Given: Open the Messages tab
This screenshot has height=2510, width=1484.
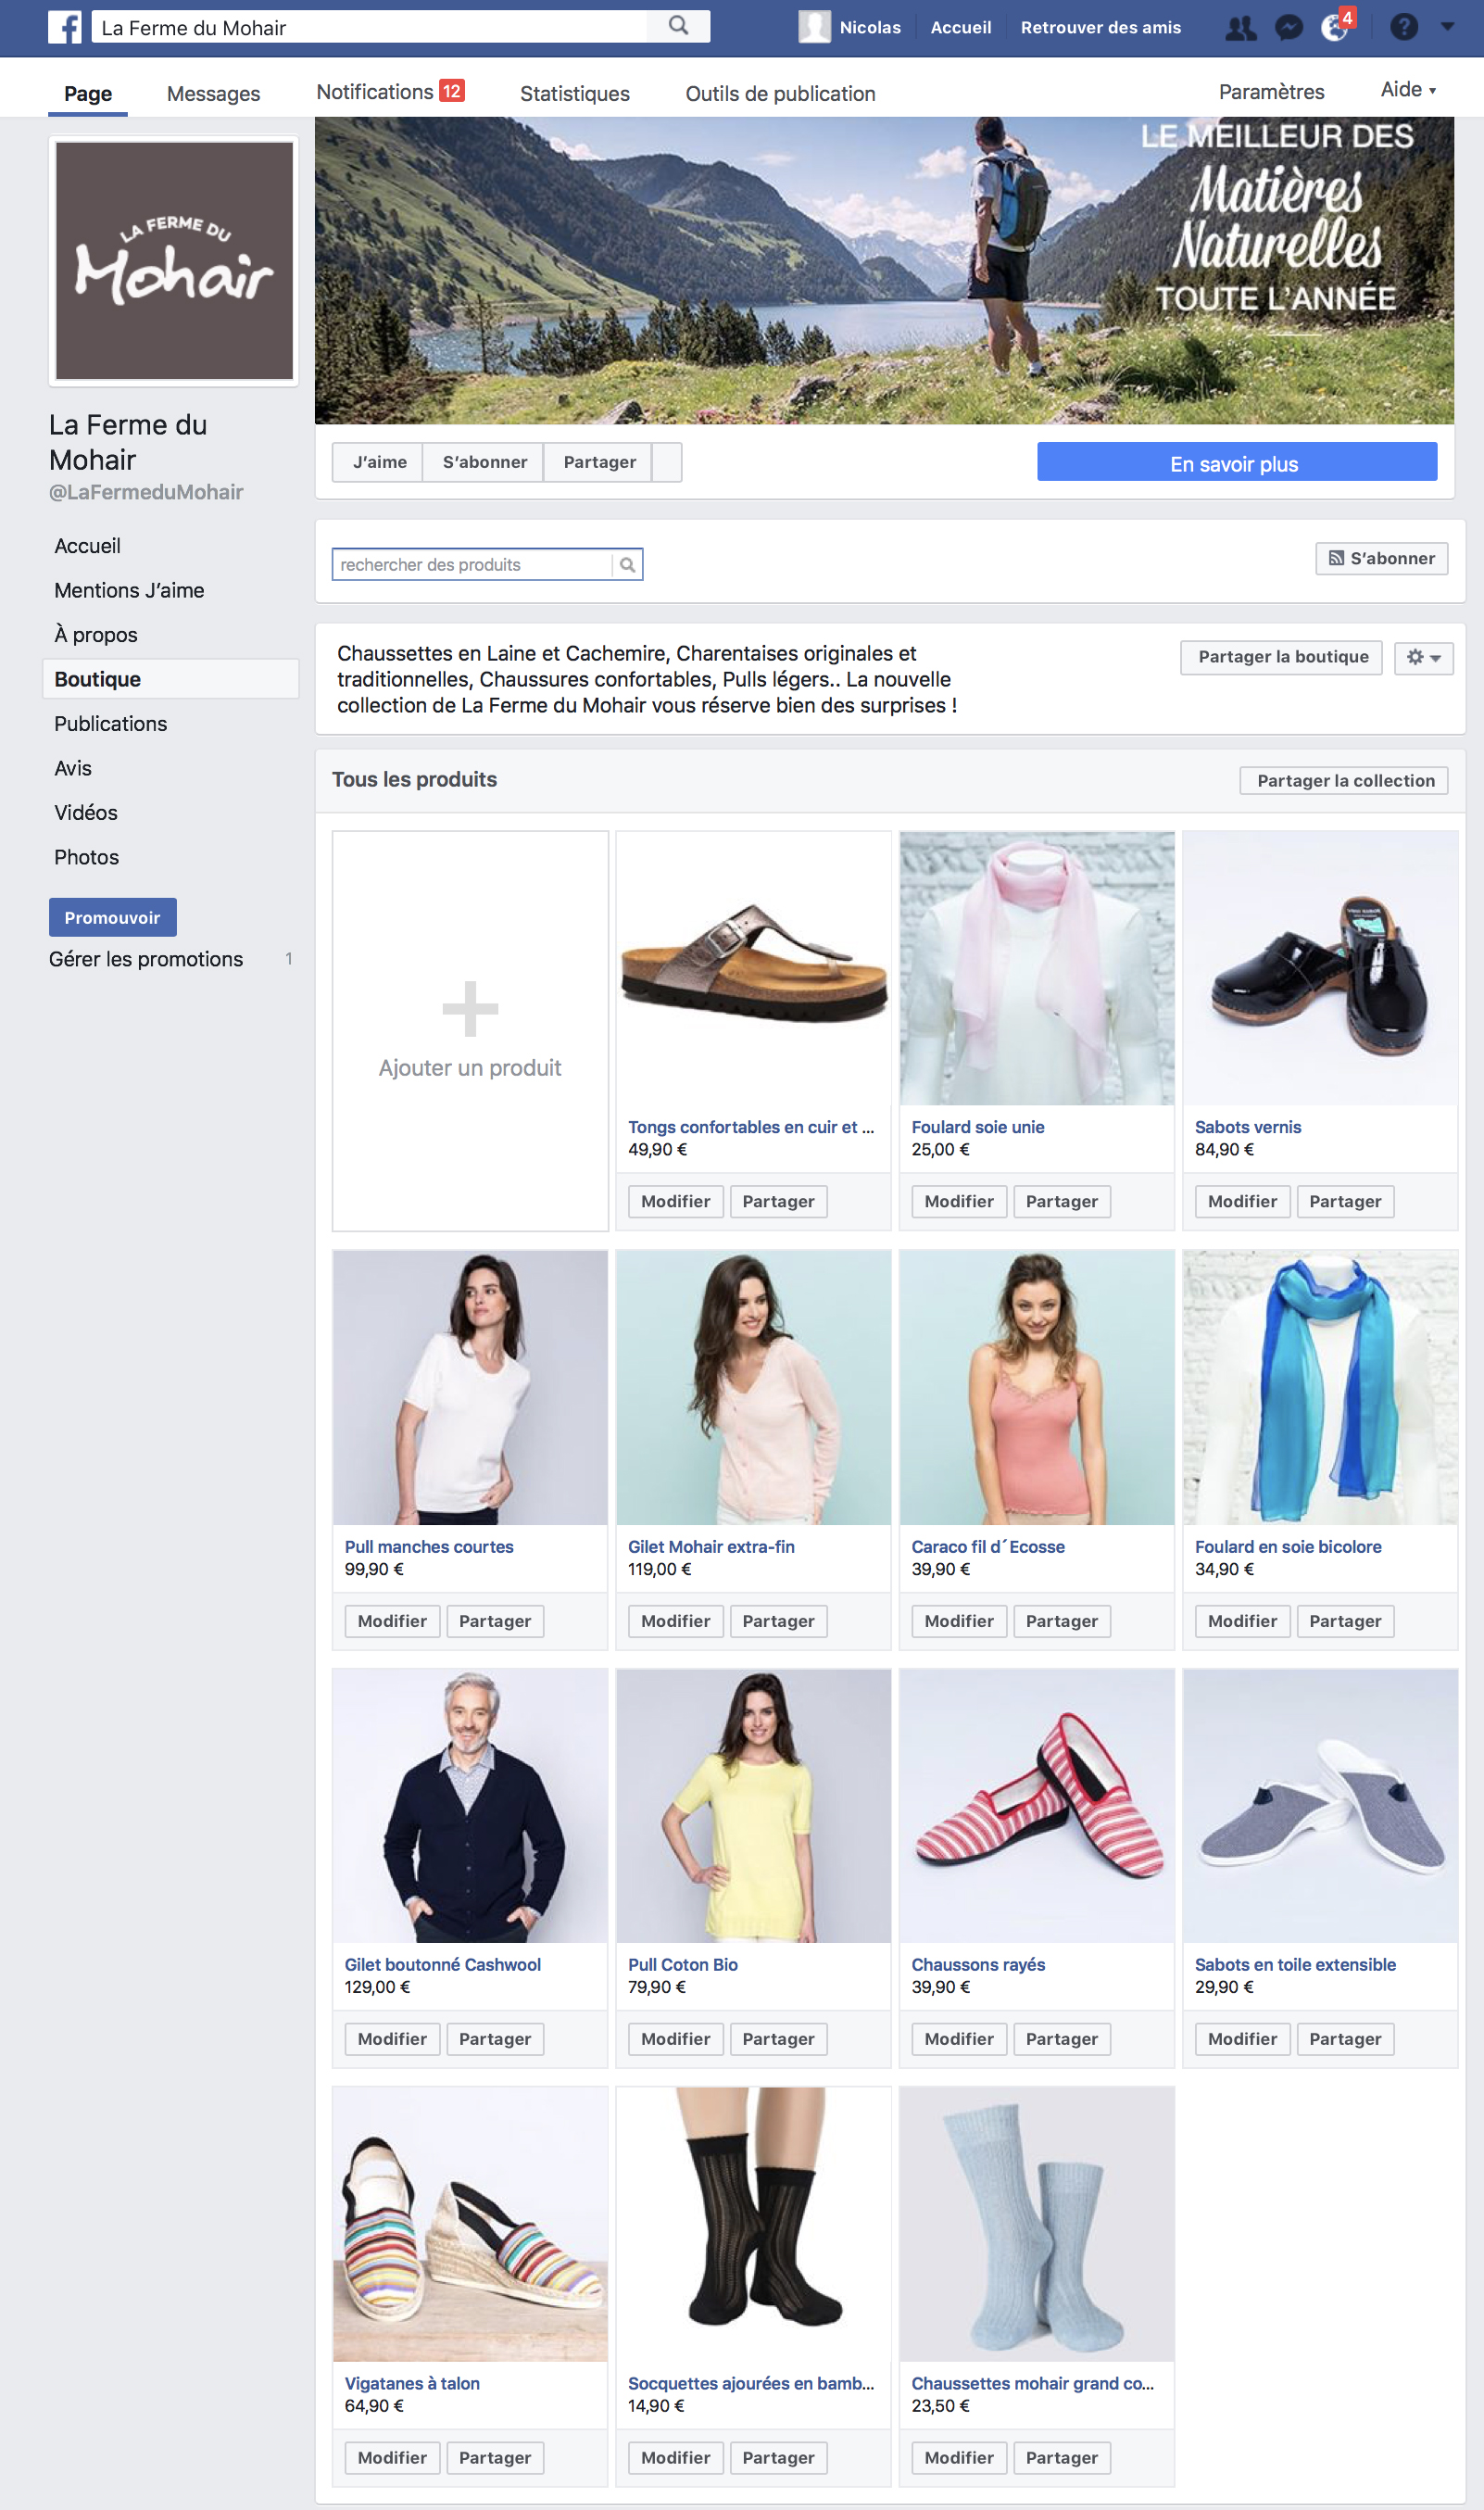Looking at the screenshot, I should [213, 94].
